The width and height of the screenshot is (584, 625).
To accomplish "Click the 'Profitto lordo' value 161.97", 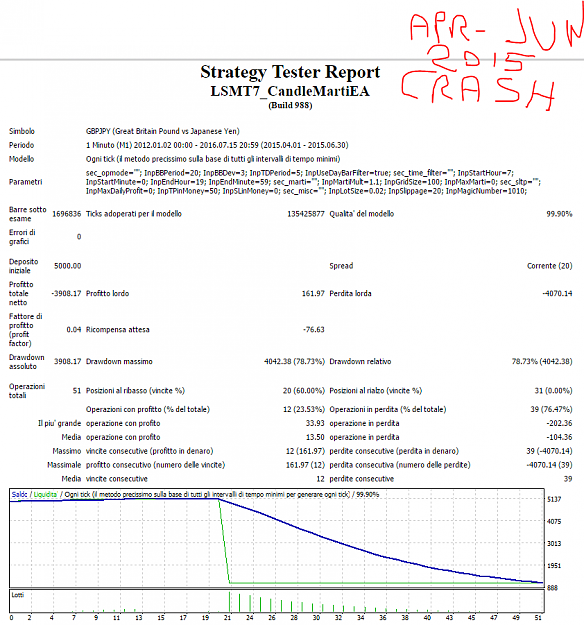I will [x=313, y=293].
